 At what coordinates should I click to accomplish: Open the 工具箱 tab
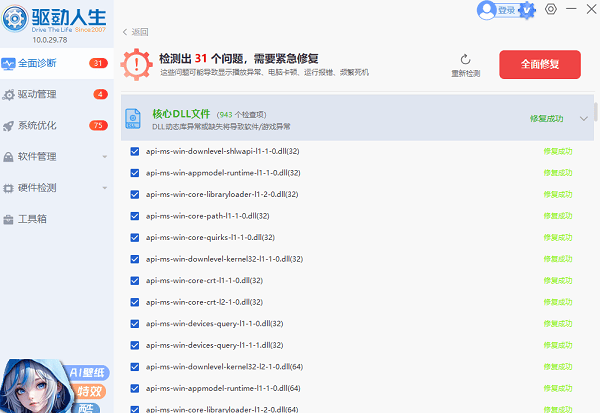[57, 219]
